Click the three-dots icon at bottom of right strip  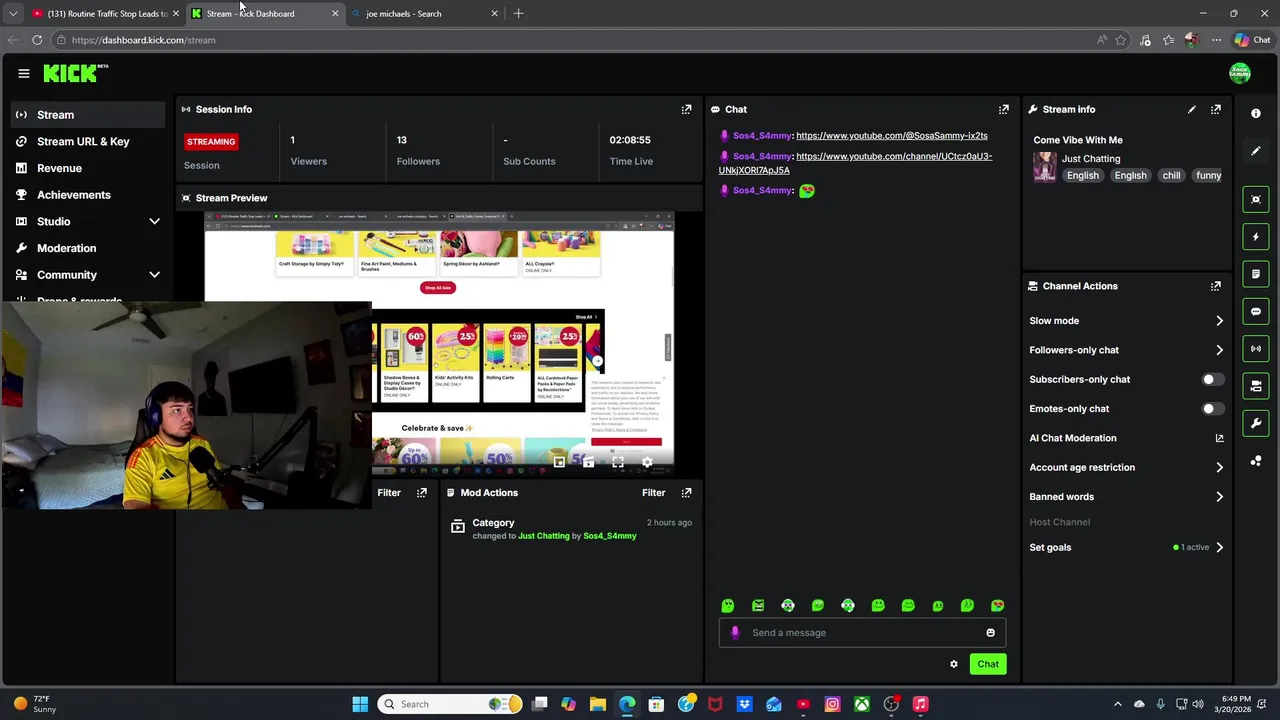pyautogui.click(x=1256, y=461)
